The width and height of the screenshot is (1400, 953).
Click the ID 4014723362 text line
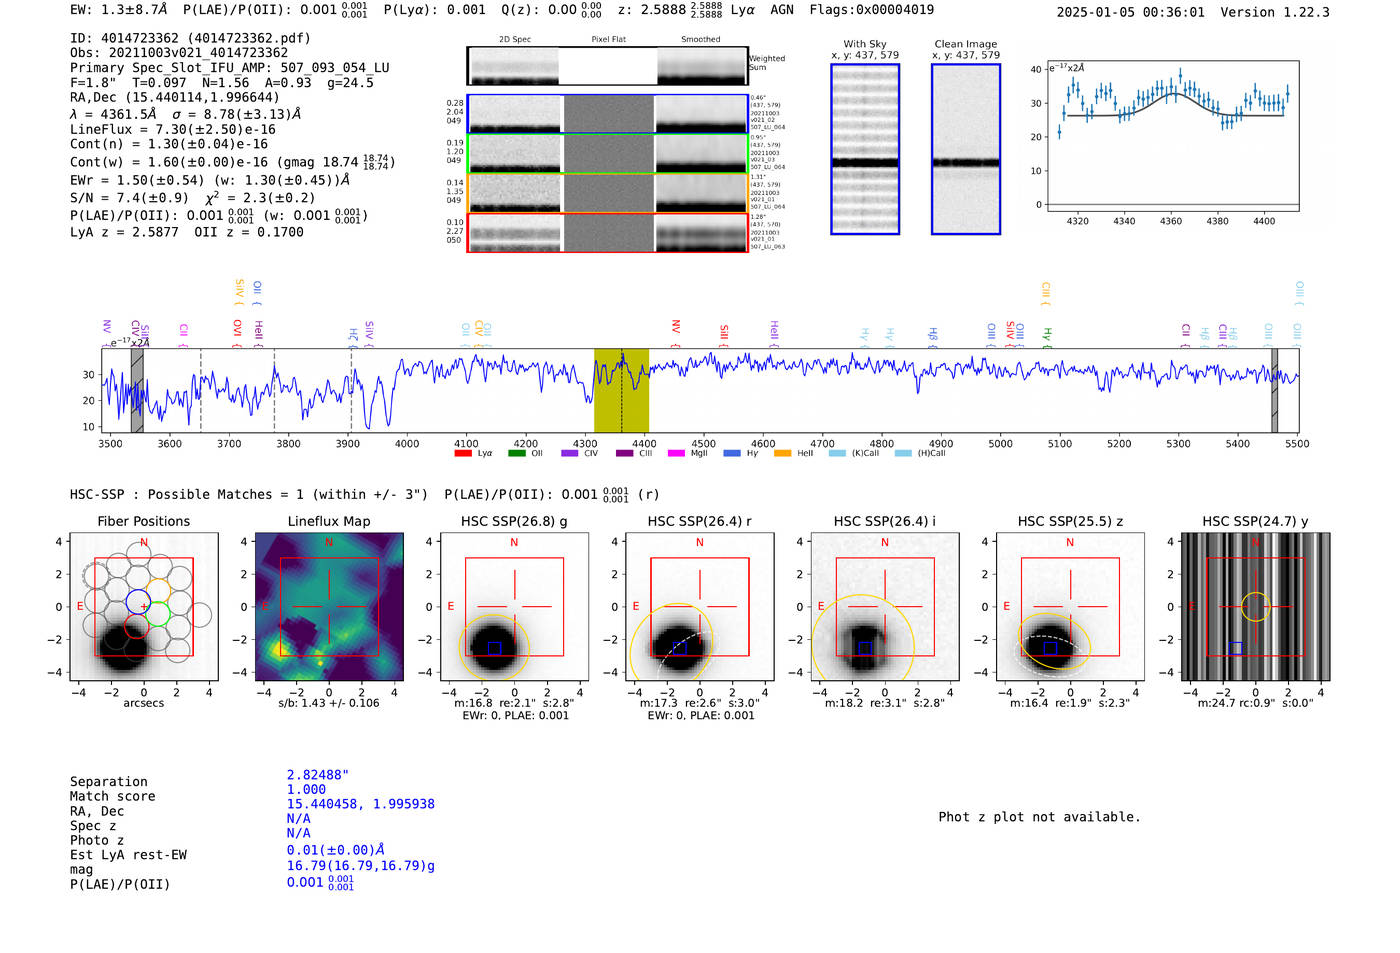[190, 38]
